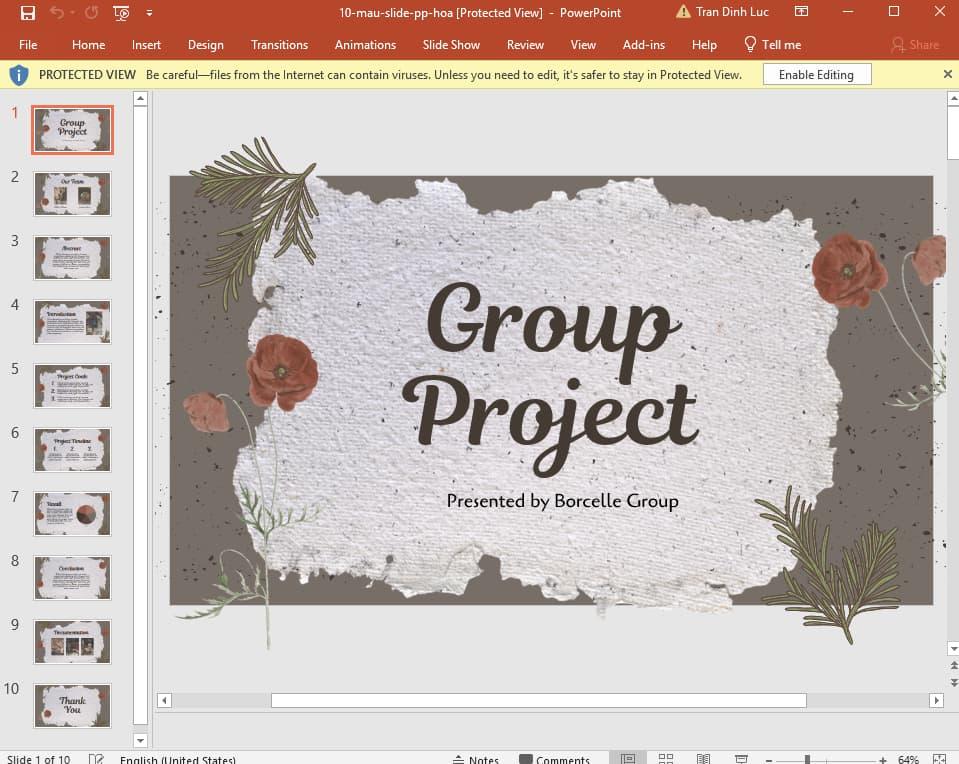Screen dimensions: 959x764
Task: Activate Tell me search
Action: pos(773,44)
